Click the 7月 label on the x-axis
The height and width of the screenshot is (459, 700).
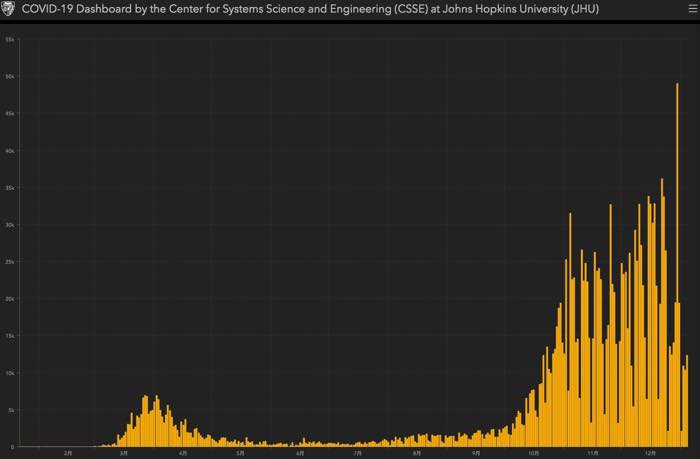(x=358, y=453)
